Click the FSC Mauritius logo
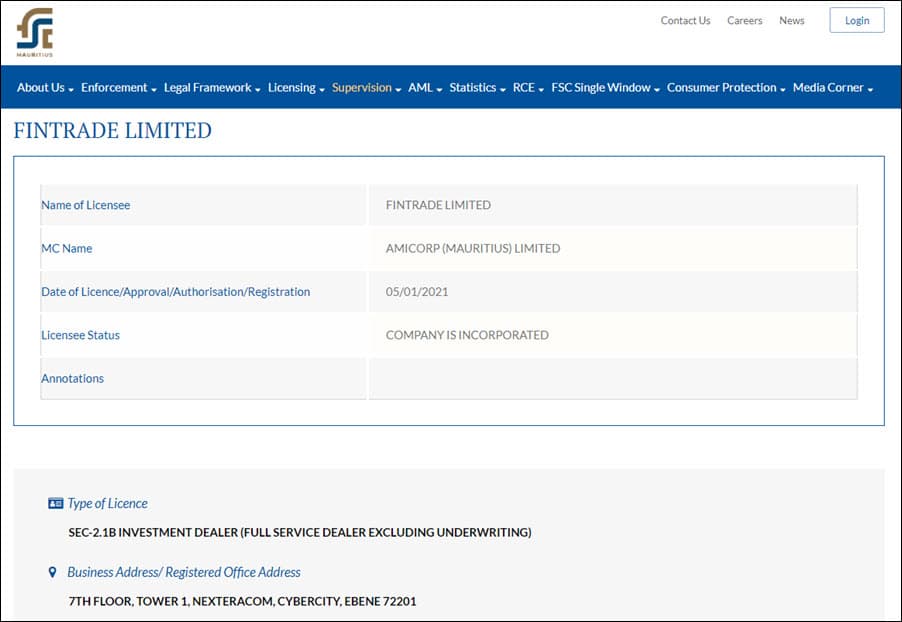Viewport: 902px width, 622px height. click(35, 32)
